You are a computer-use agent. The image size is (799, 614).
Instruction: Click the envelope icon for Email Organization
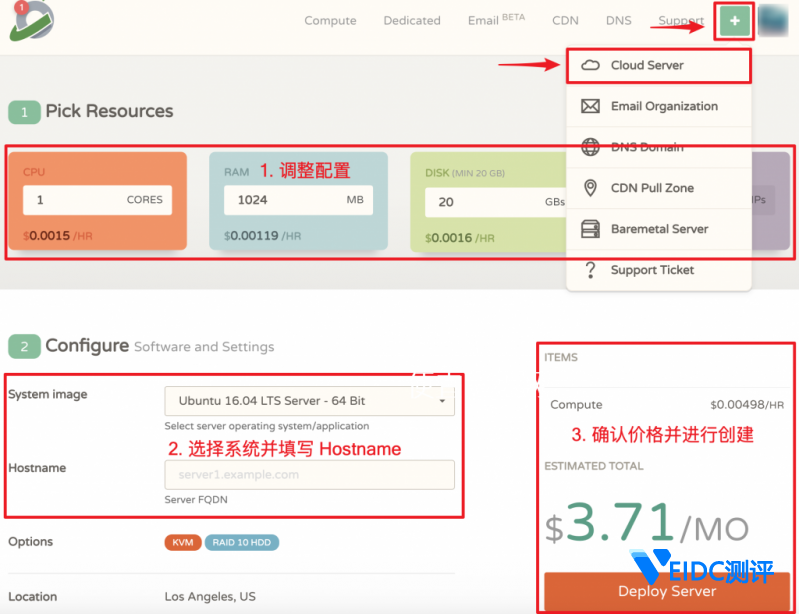(590, 106)
